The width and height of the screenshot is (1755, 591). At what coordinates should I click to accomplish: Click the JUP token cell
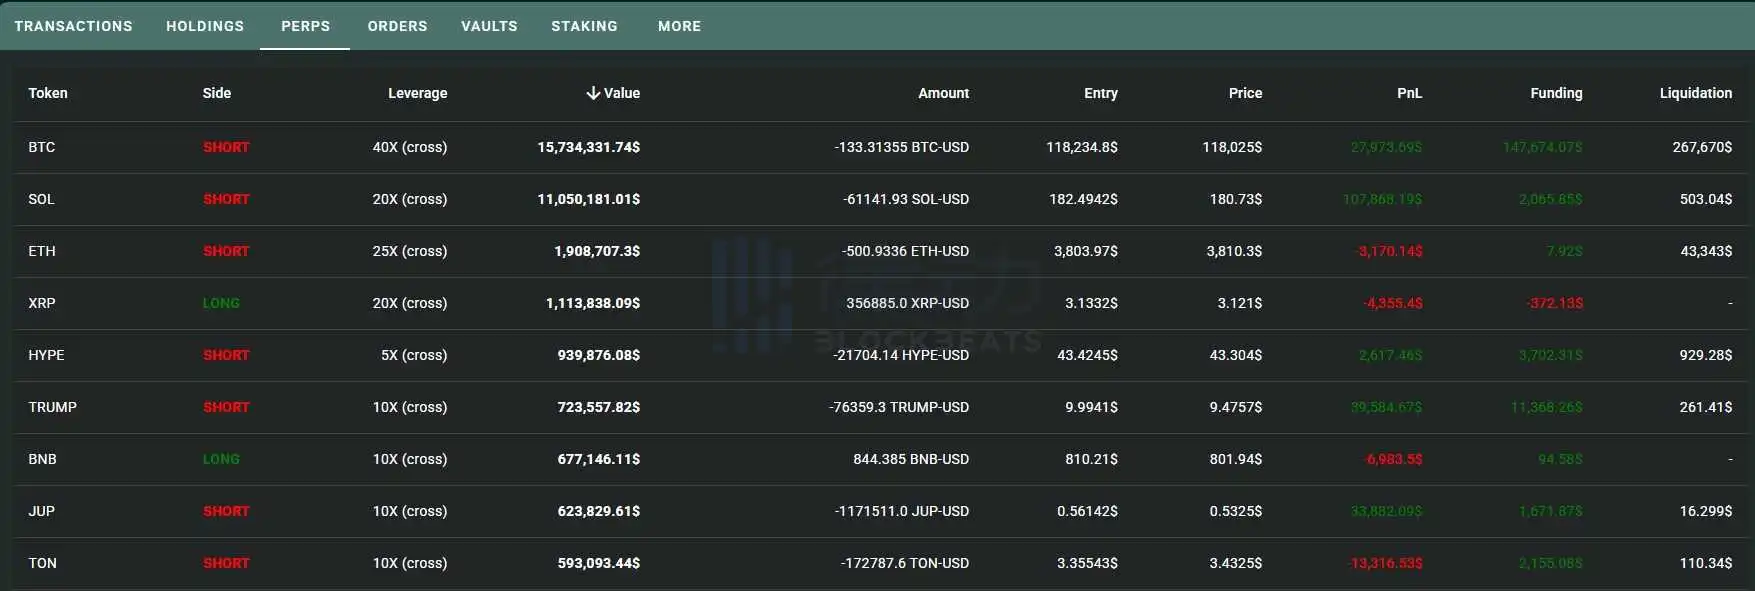pyautogui.click(x=41, y=511)
